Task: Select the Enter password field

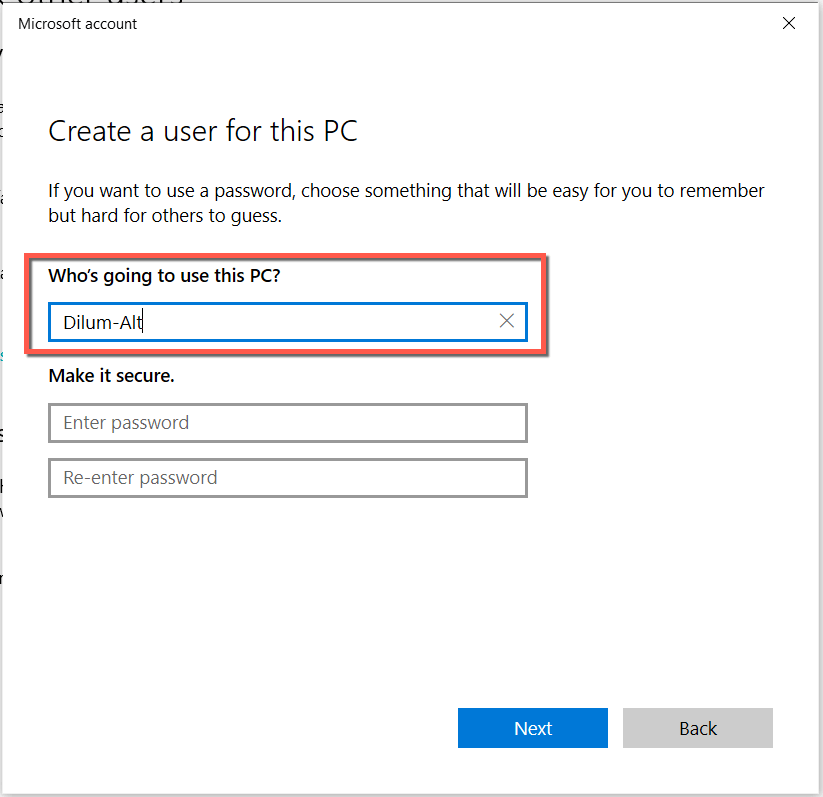Action: [287, 423]
